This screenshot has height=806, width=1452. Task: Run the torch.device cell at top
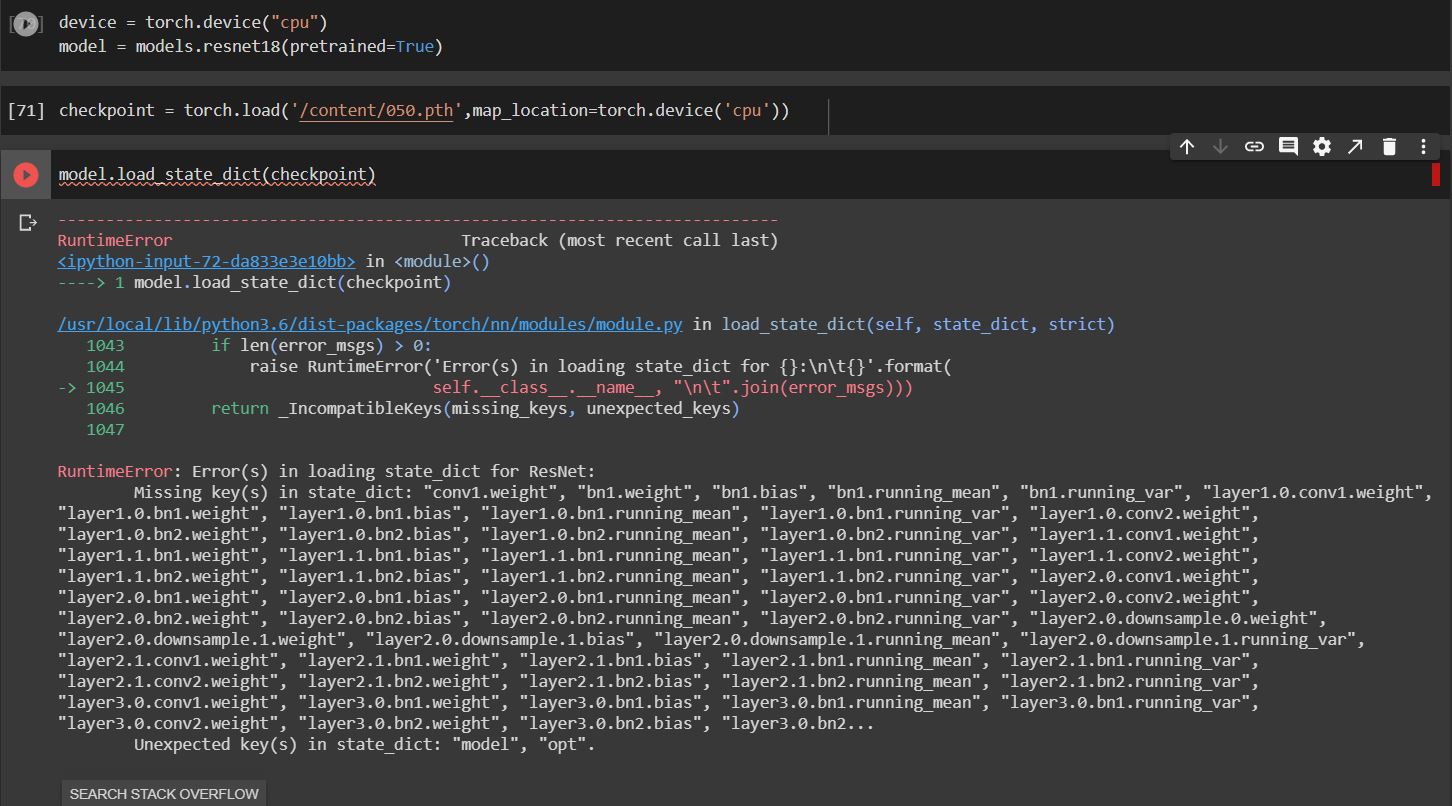coord(26,24)
